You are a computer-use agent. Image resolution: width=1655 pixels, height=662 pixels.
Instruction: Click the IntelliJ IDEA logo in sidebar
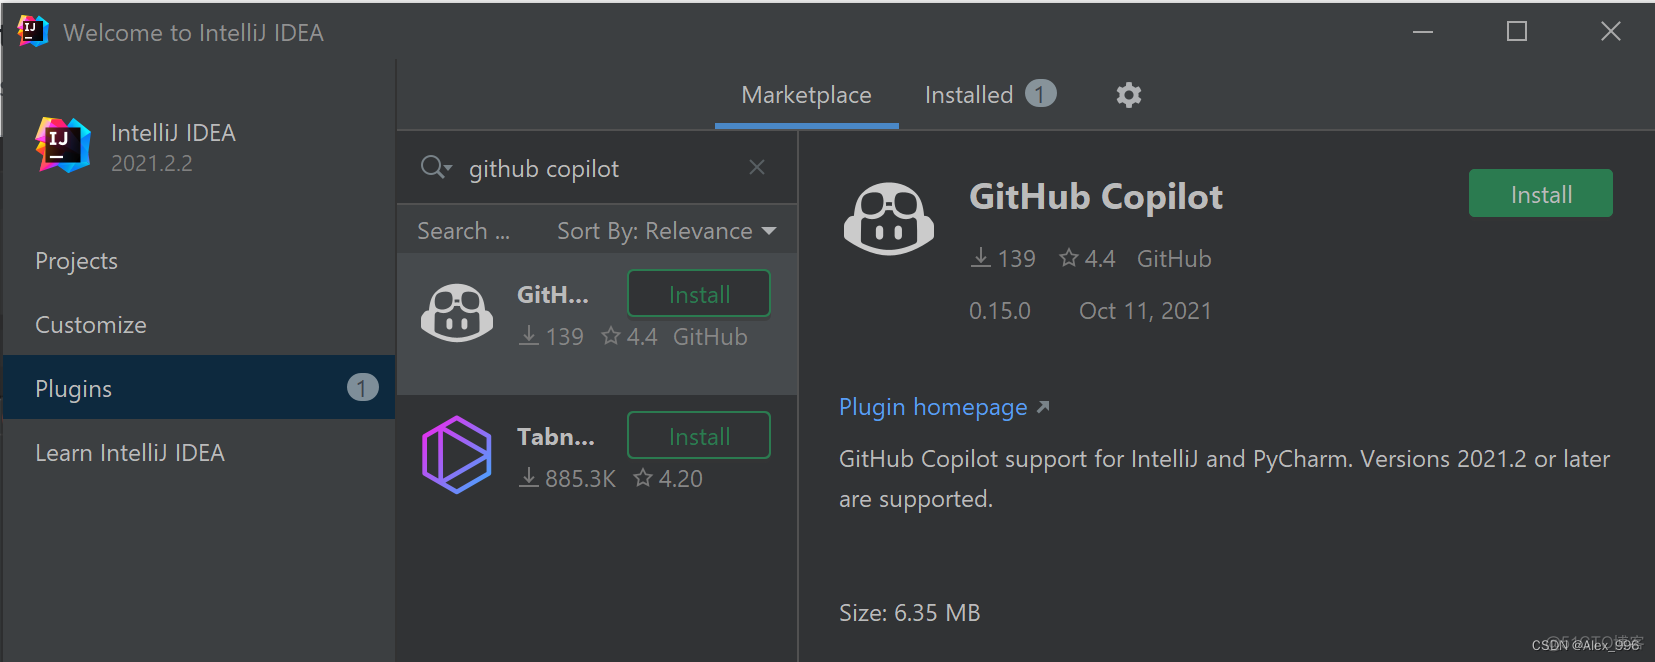pos(63,145)
